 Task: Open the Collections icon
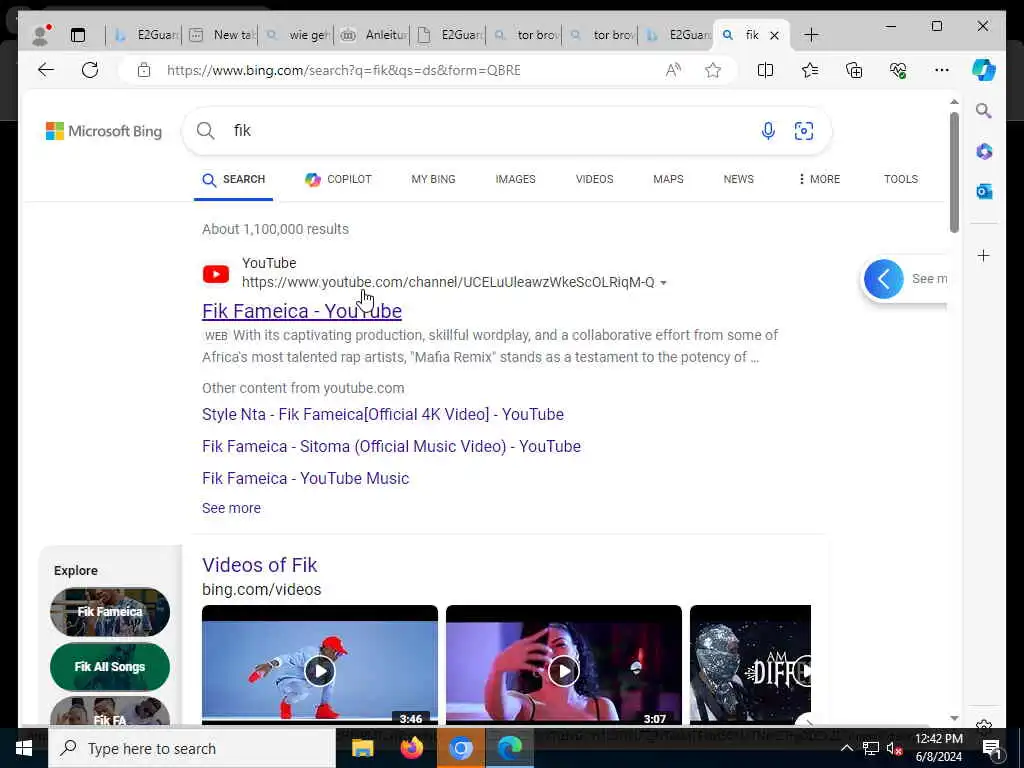click(x=854, y=70)
